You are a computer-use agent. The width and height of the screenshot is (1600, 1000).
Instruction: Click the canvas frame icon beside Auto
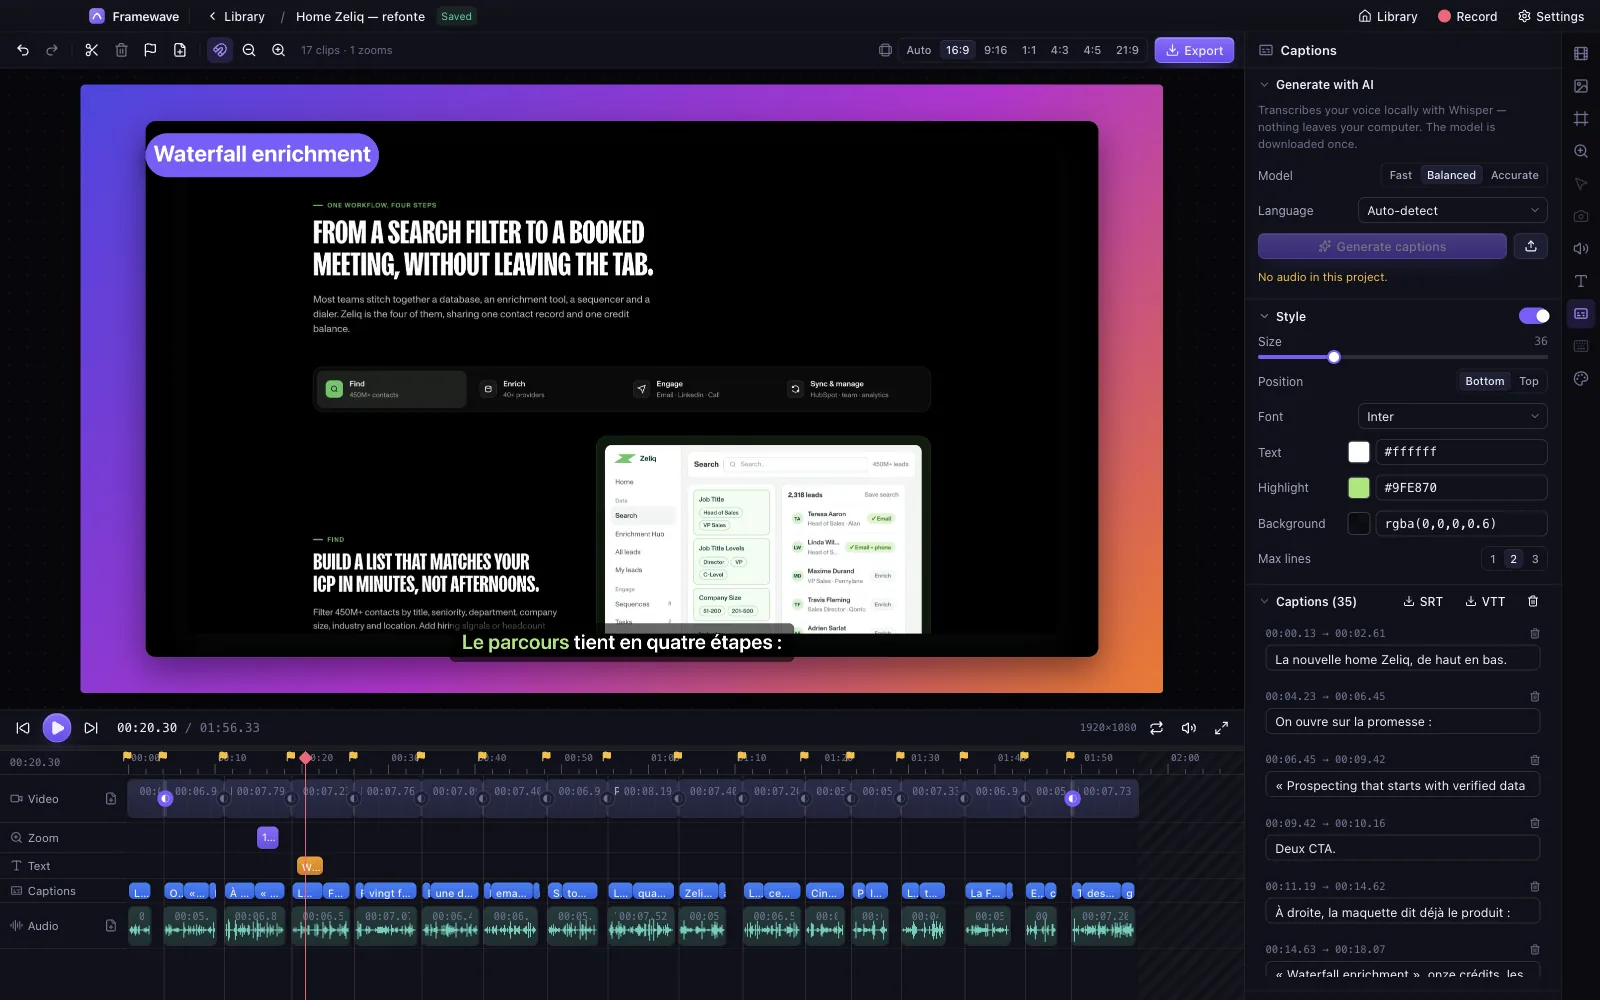point(885,50)
